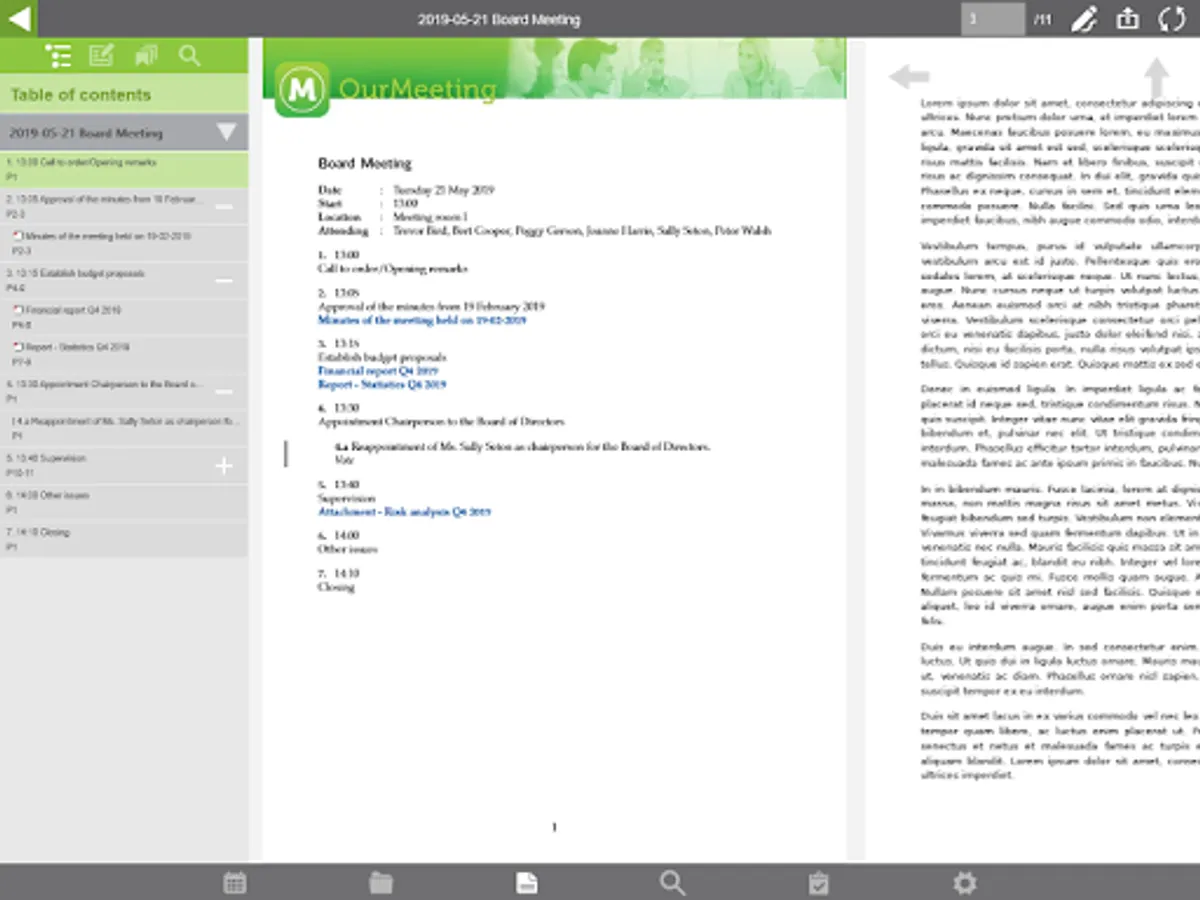This screenshot has width=1200, height=900.
Task: Select sidebar Report - Statistics Q4 2018
Action: pos(124,354)
